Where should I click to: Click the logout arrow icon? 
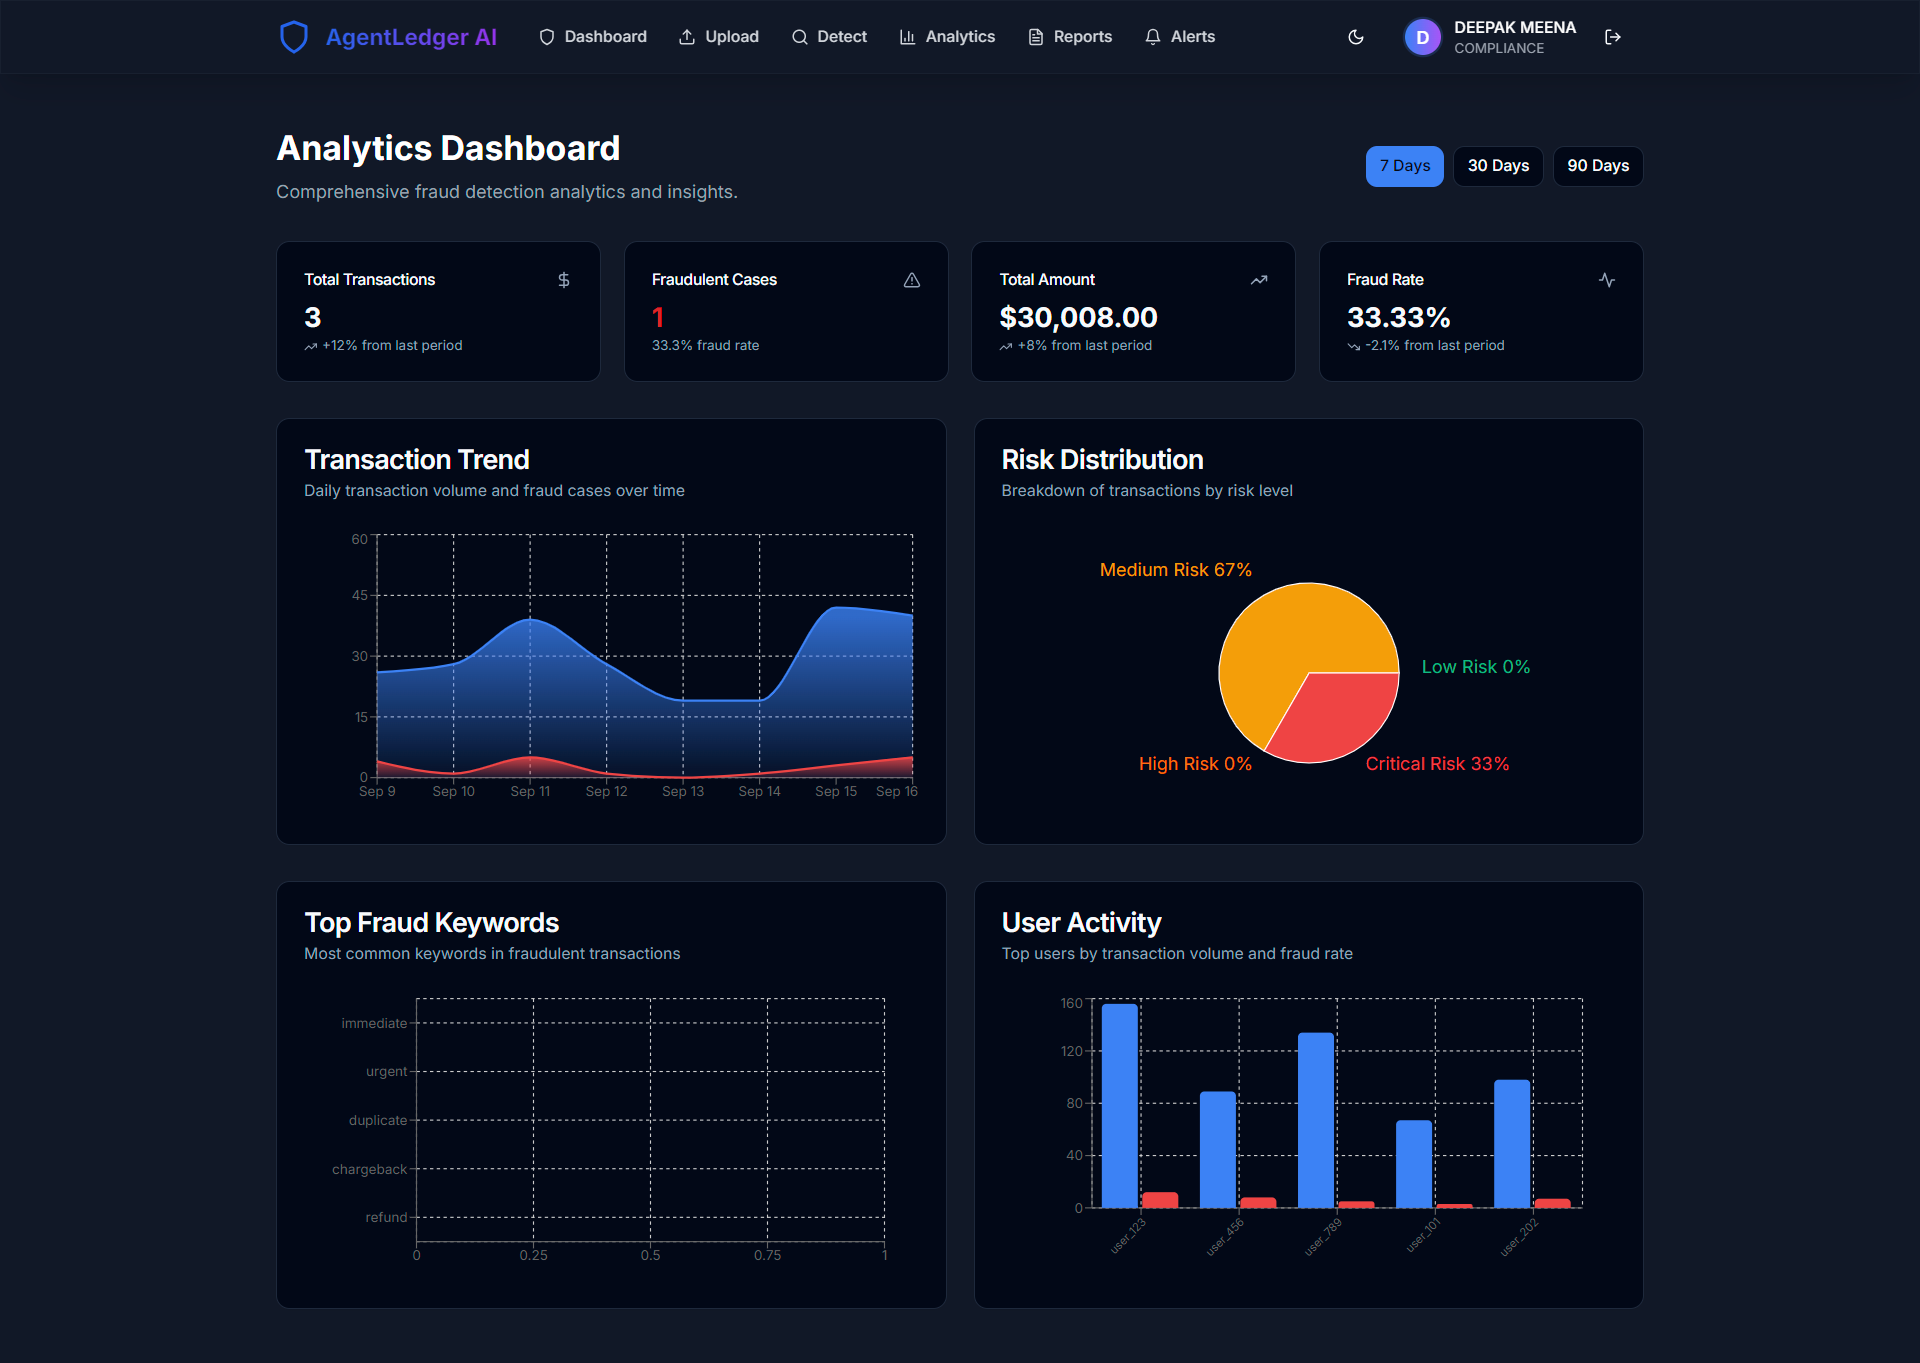[x=1612, y=37]
